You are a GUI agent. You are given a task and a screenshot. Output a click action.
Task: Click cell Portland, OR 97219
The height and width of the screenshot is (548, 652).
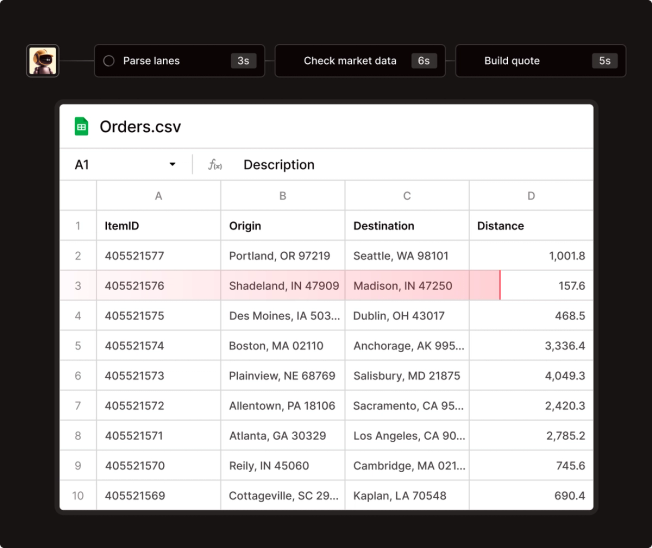point(283,256)
